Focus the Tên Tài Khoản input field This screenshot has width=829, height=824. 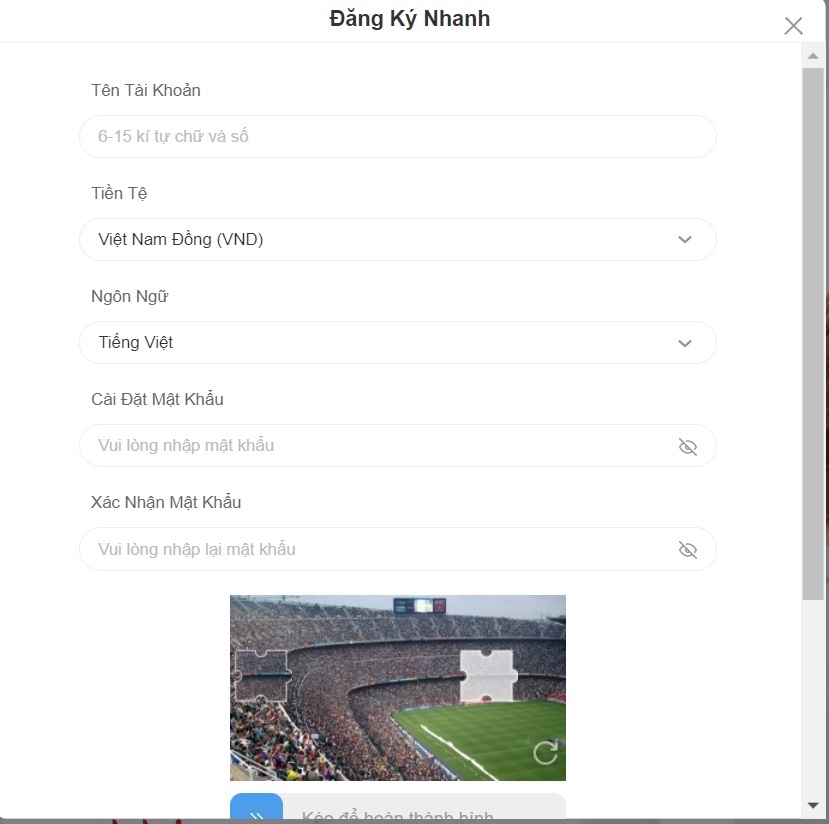(398, 136)
